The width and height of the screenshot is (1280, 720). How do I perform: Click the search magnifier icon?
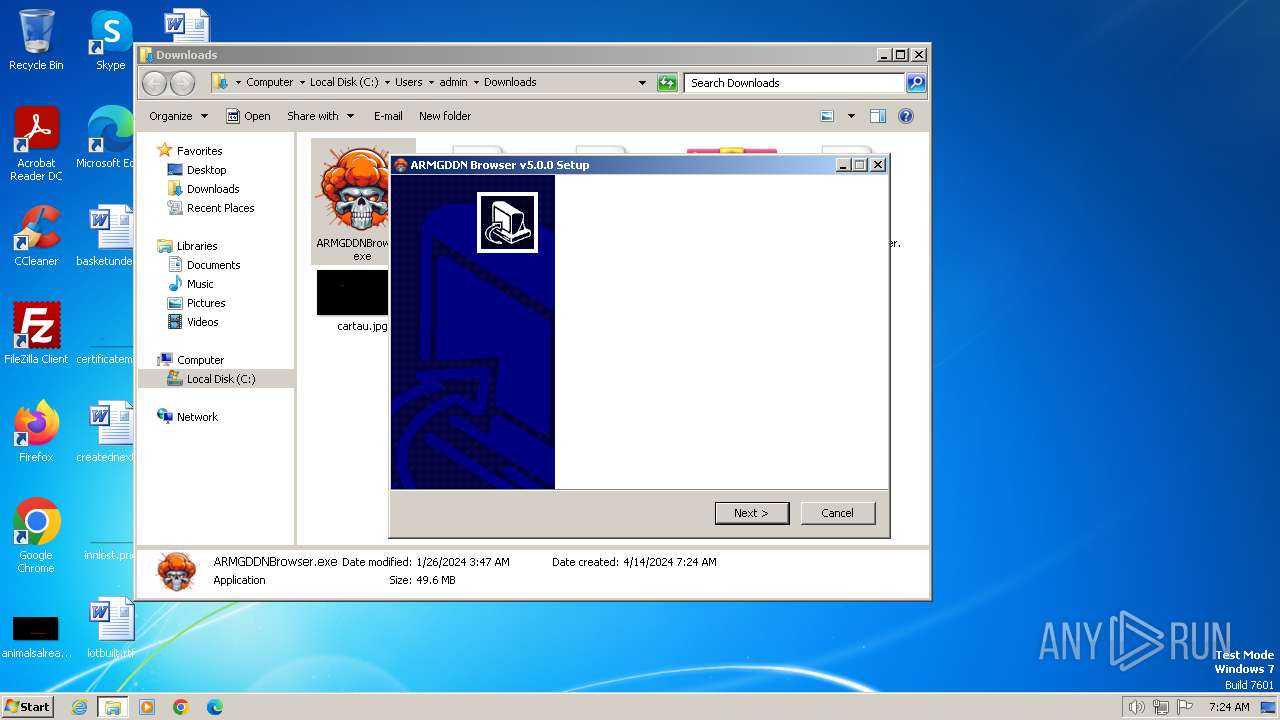(916, 83)
